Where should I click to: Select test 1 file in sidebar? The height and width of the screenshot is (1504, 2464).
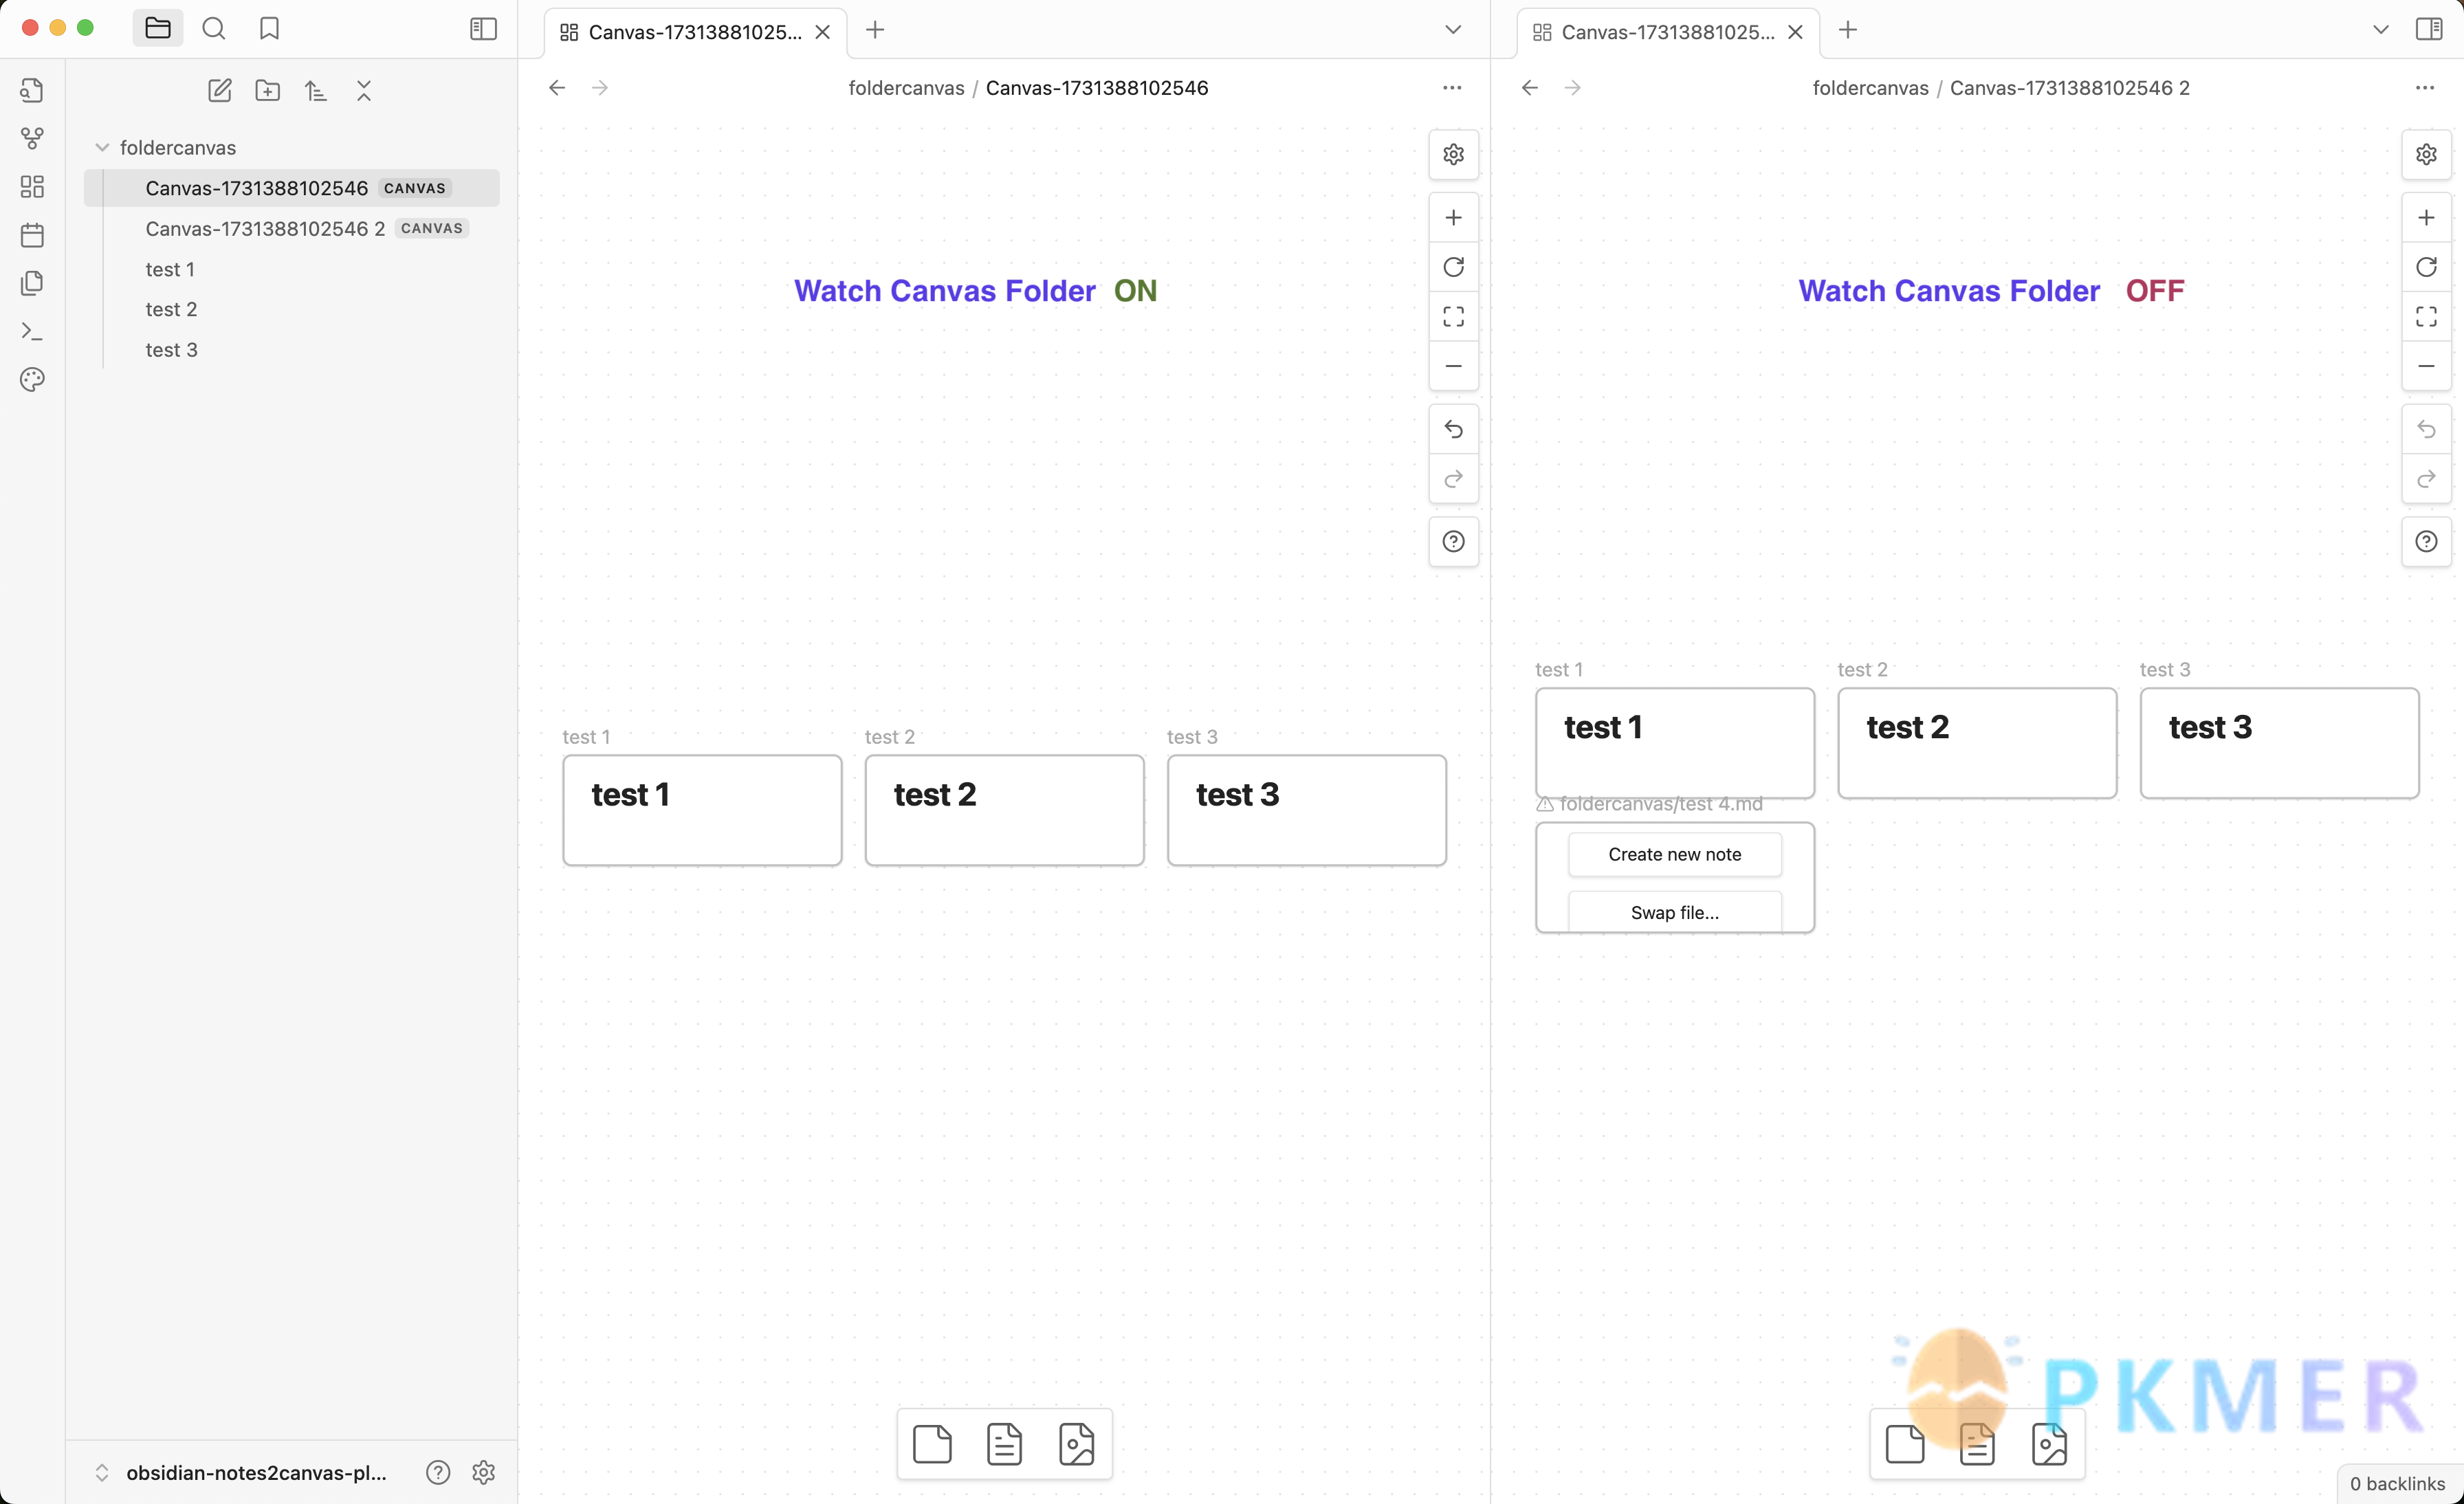(169, 269)
